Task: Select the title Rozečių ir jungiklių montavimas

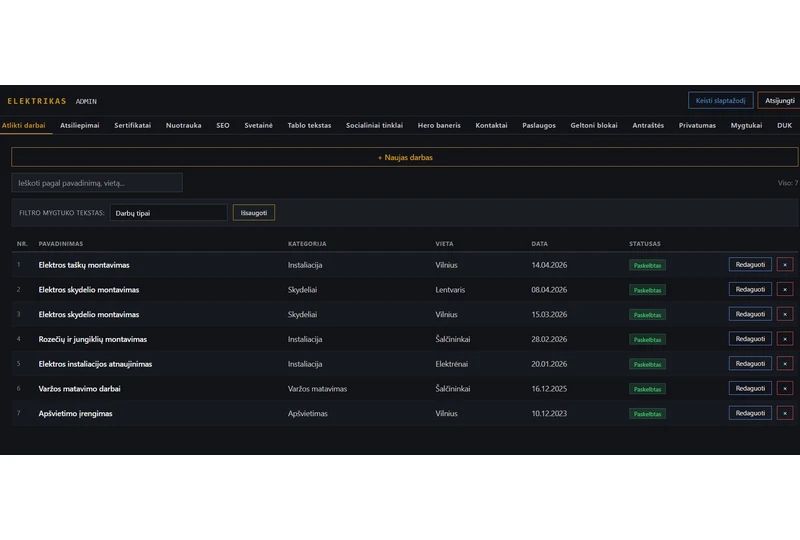Action: 93,339
